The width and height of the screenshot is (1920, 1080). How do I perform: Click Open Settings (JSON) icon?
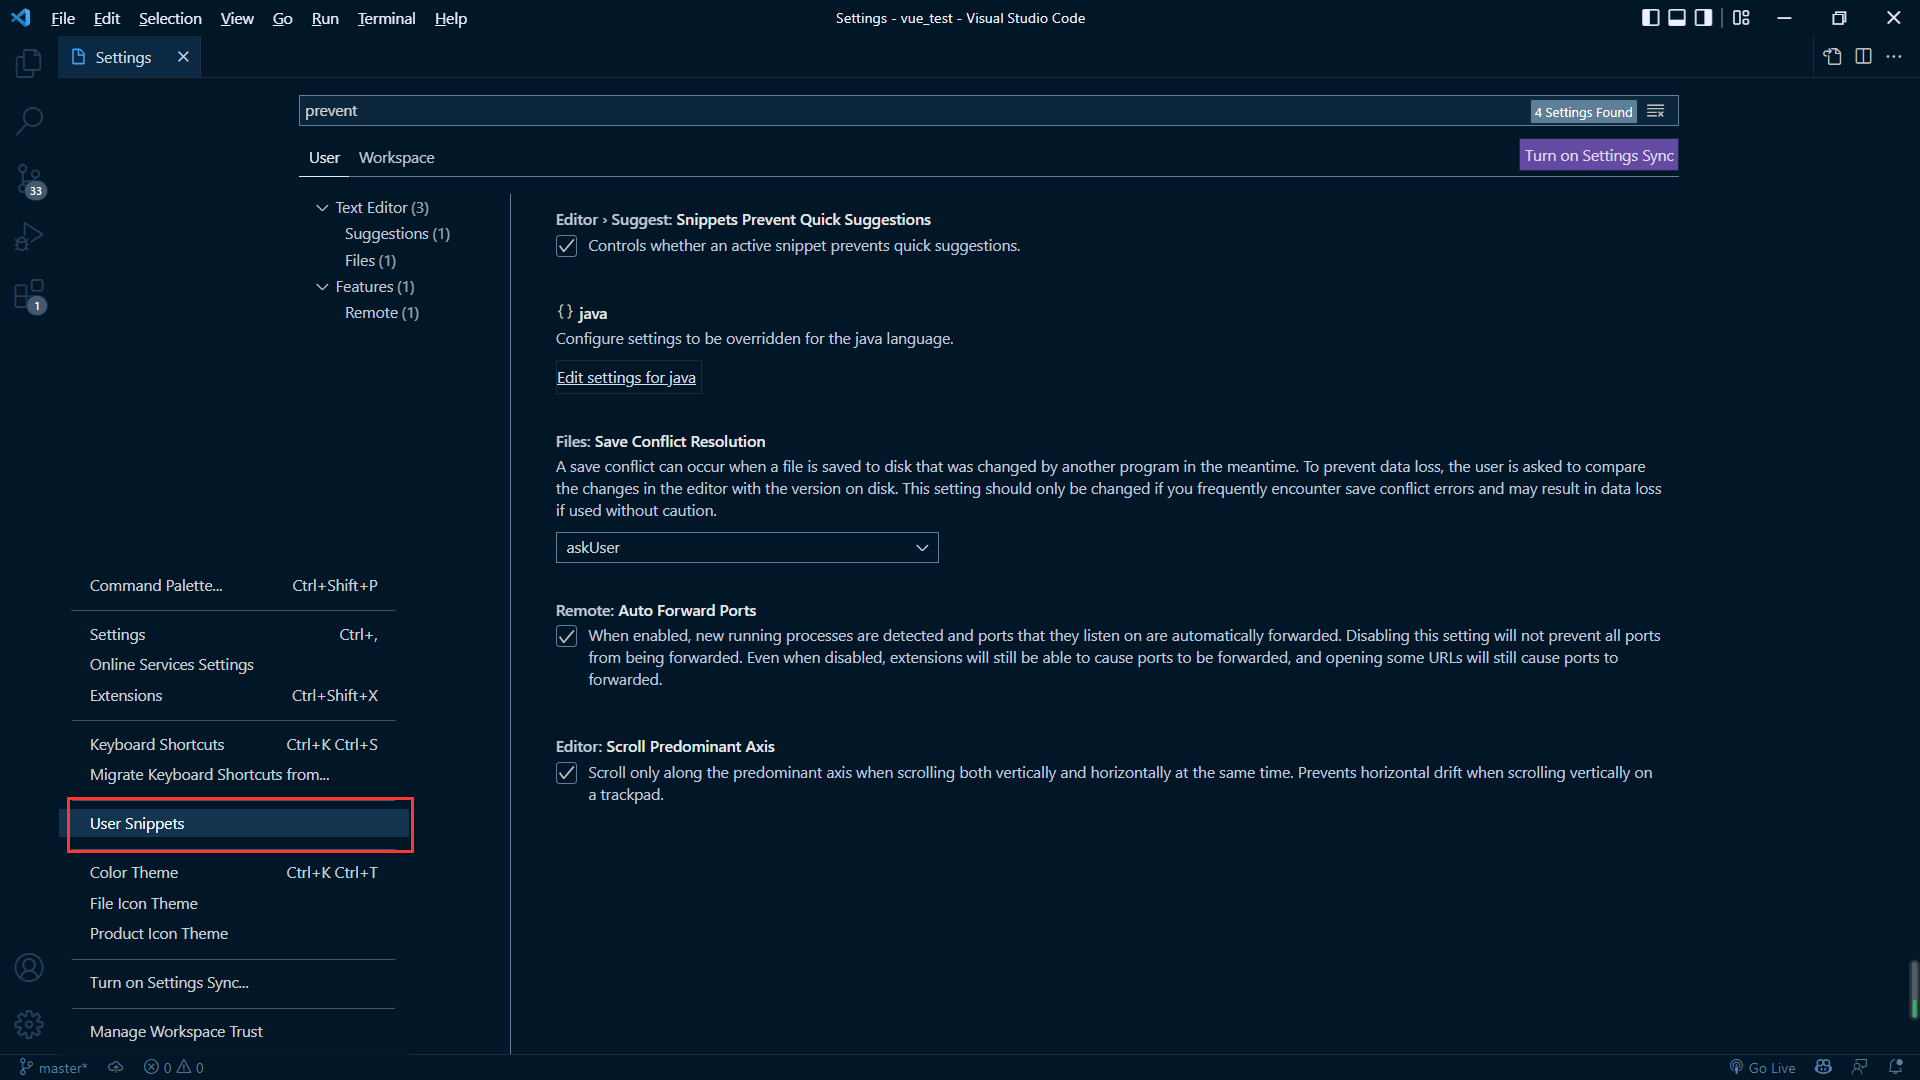[1832, 57]
